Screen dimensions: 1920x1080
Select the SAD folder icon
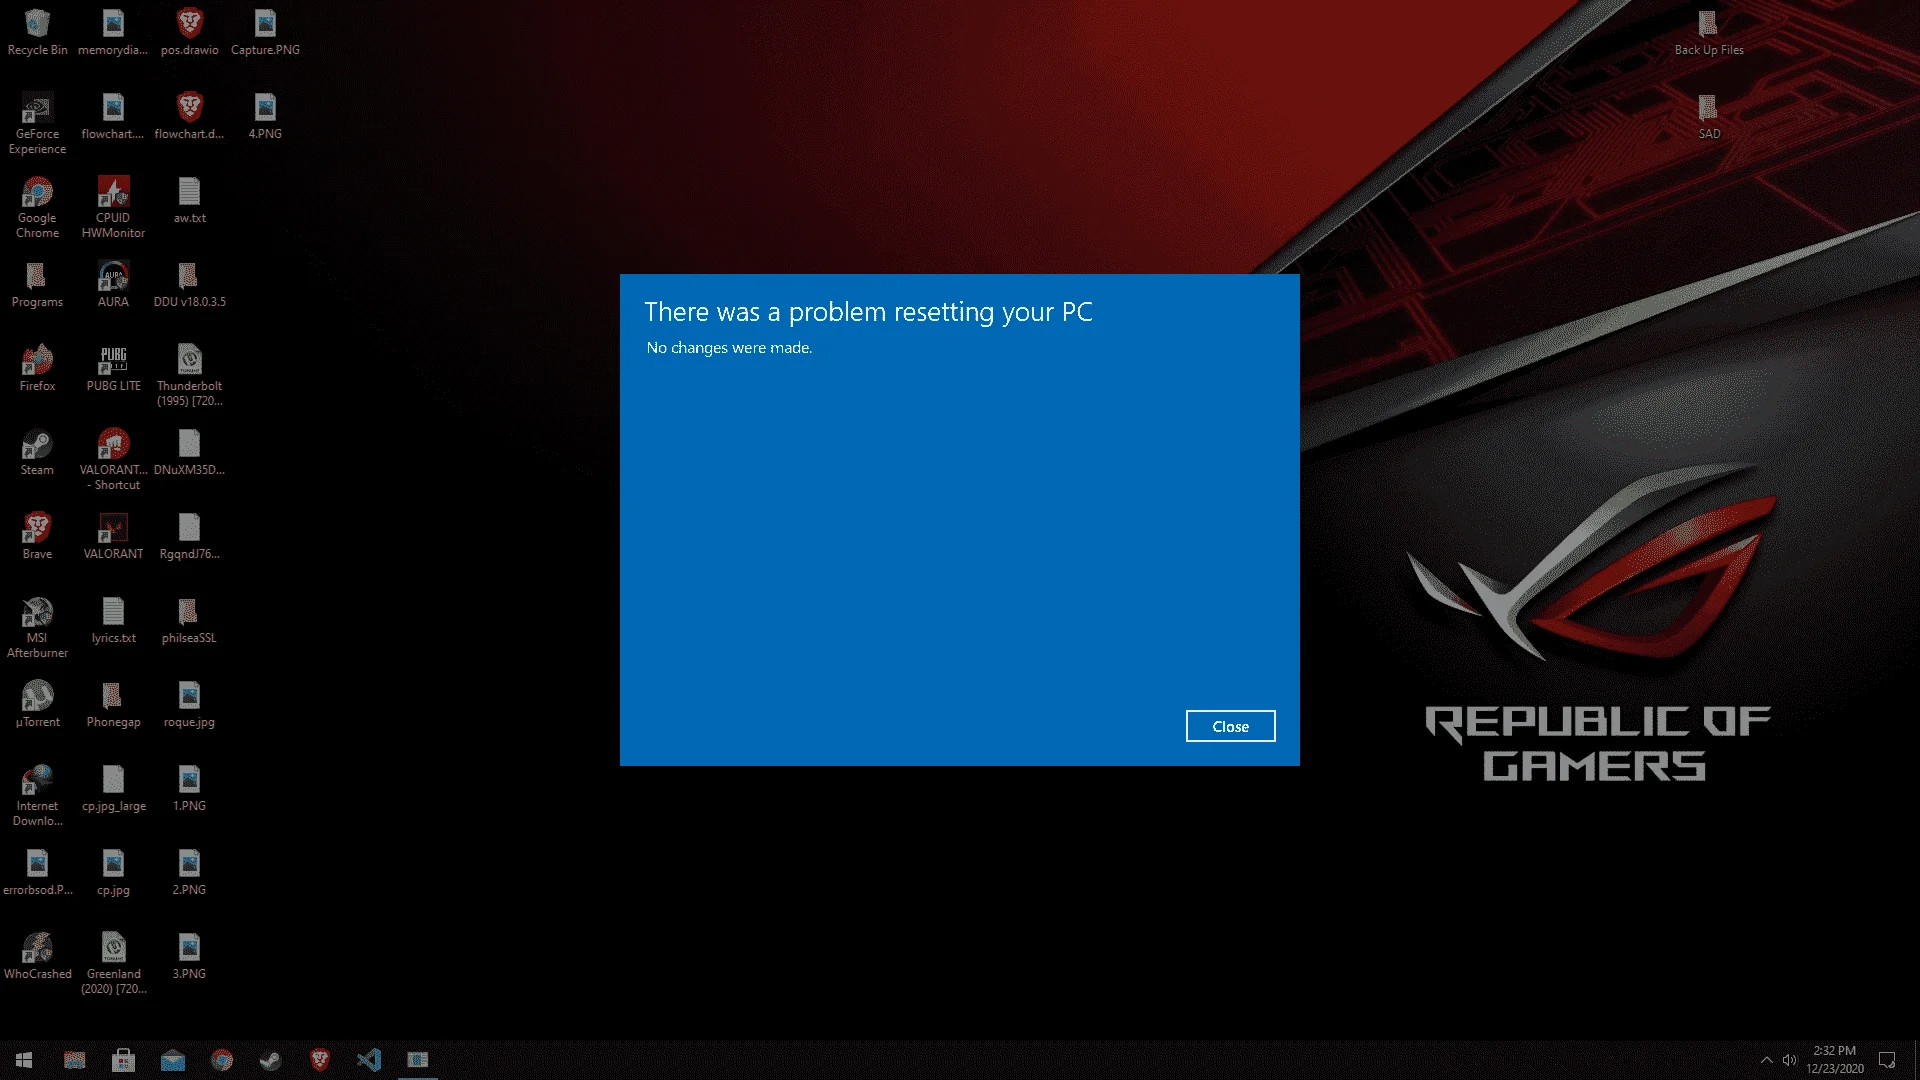tap(1709, 117)
